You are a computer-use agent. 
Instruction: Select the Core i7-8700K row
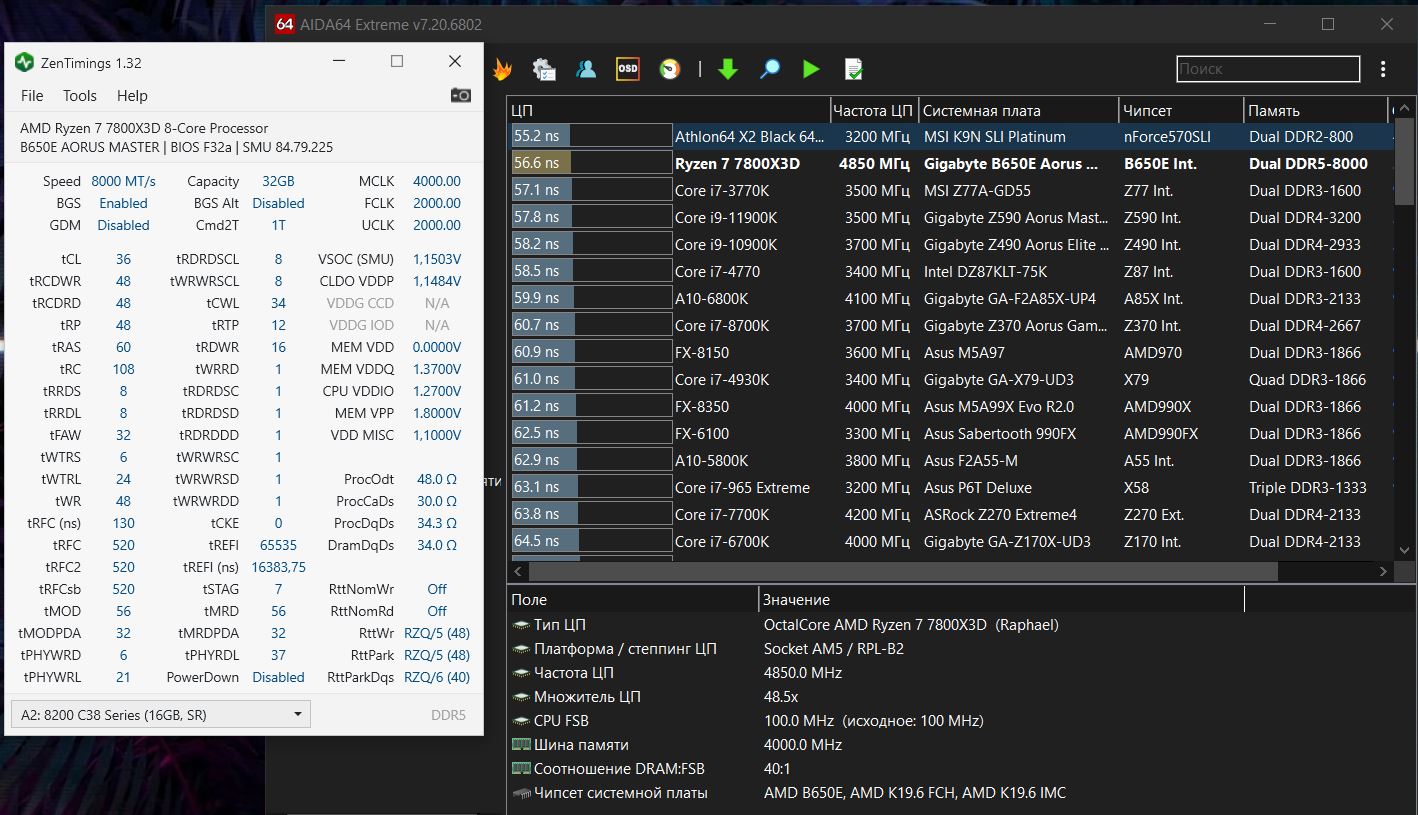point(950,326)
